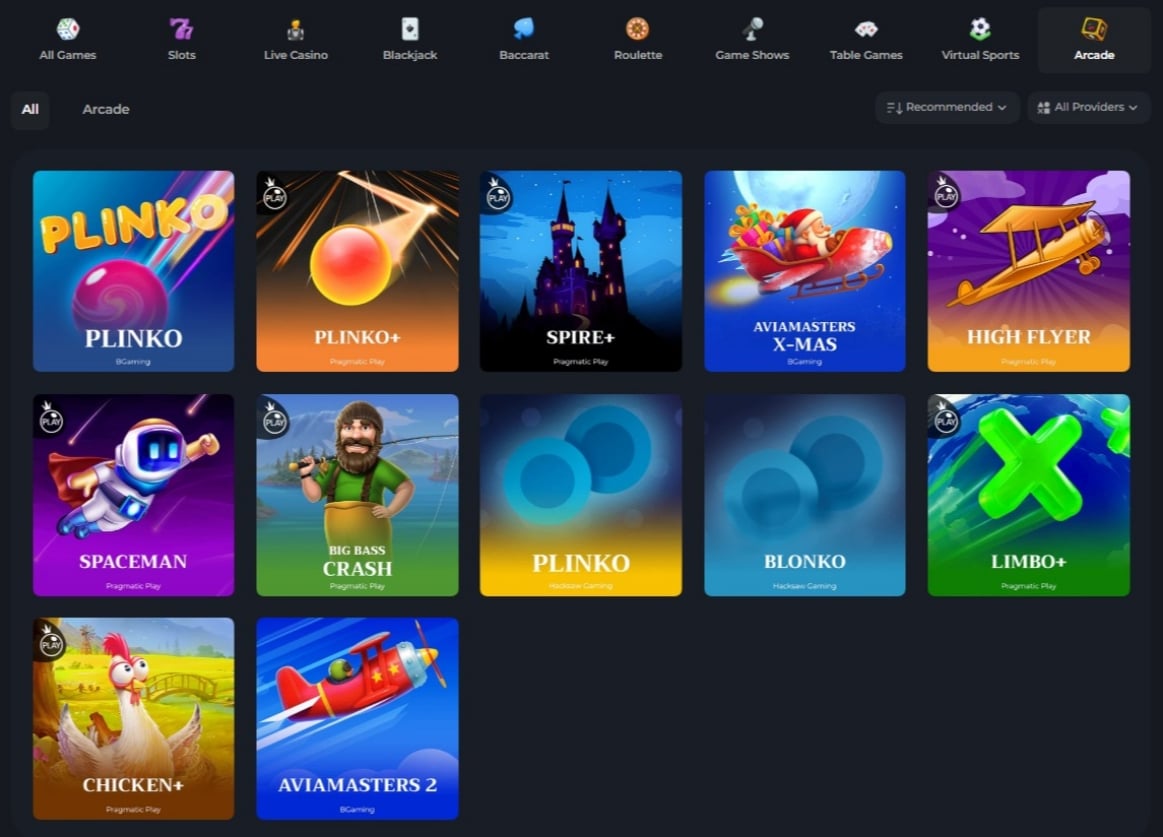Image resolution: width=1163 pixels, height=837 pixels.
Task: Launch the Plinko+ game tile
Action: 357,271
